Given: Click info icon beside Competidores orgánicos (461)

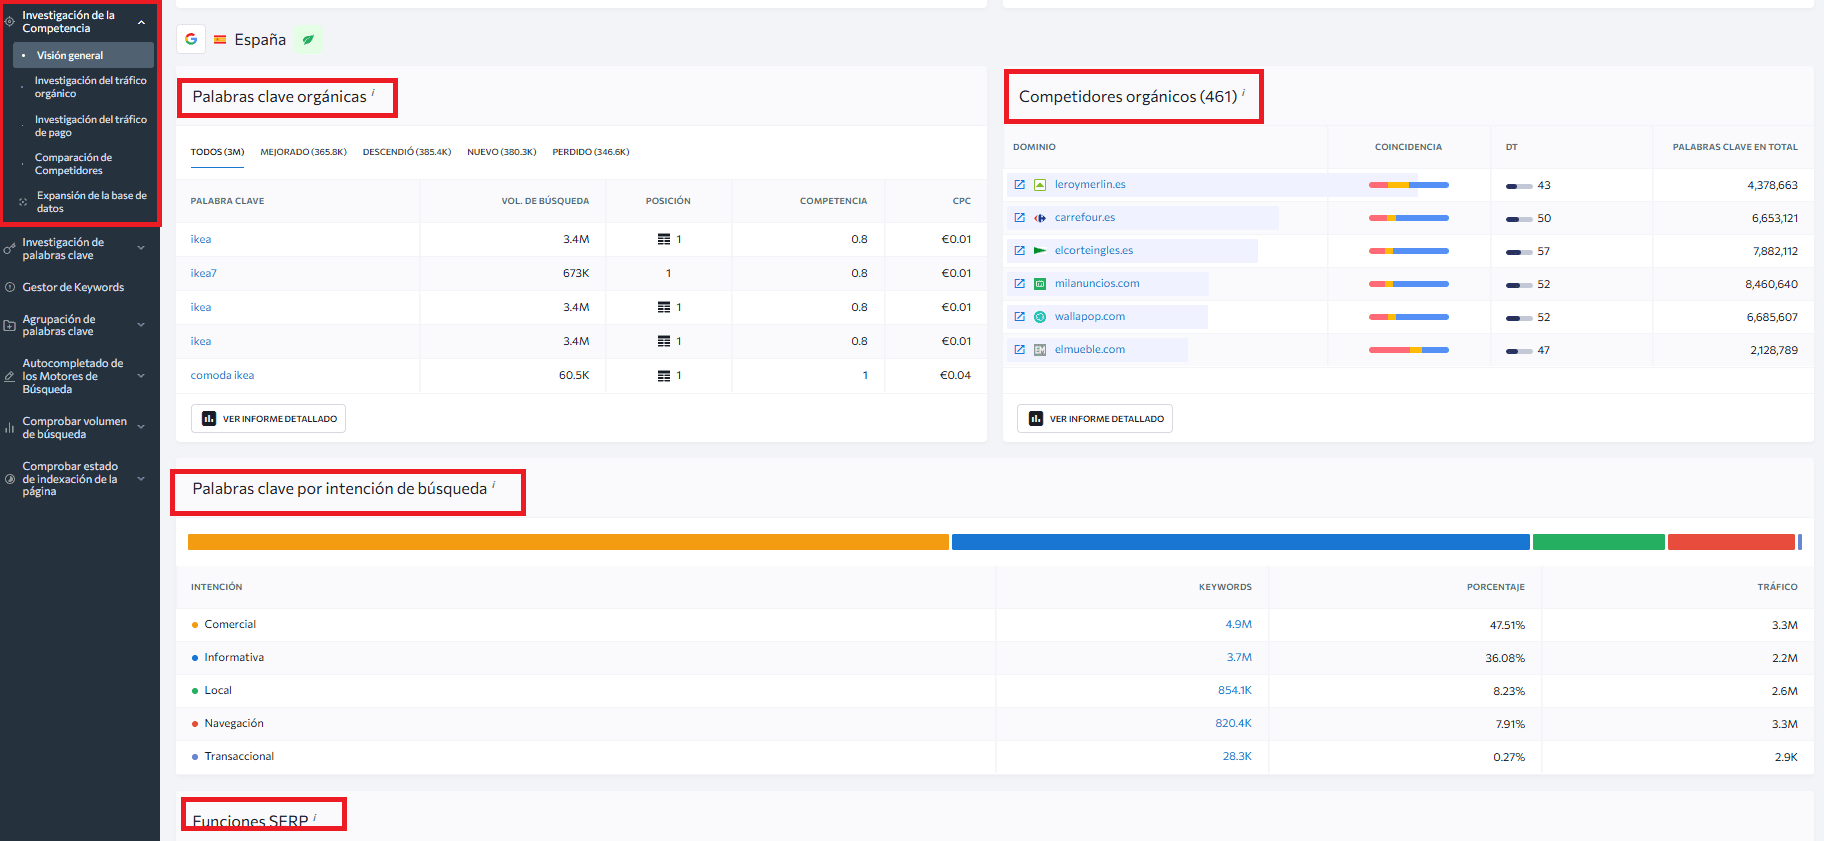Looking at the screenshot, I should coord(1243,92).
